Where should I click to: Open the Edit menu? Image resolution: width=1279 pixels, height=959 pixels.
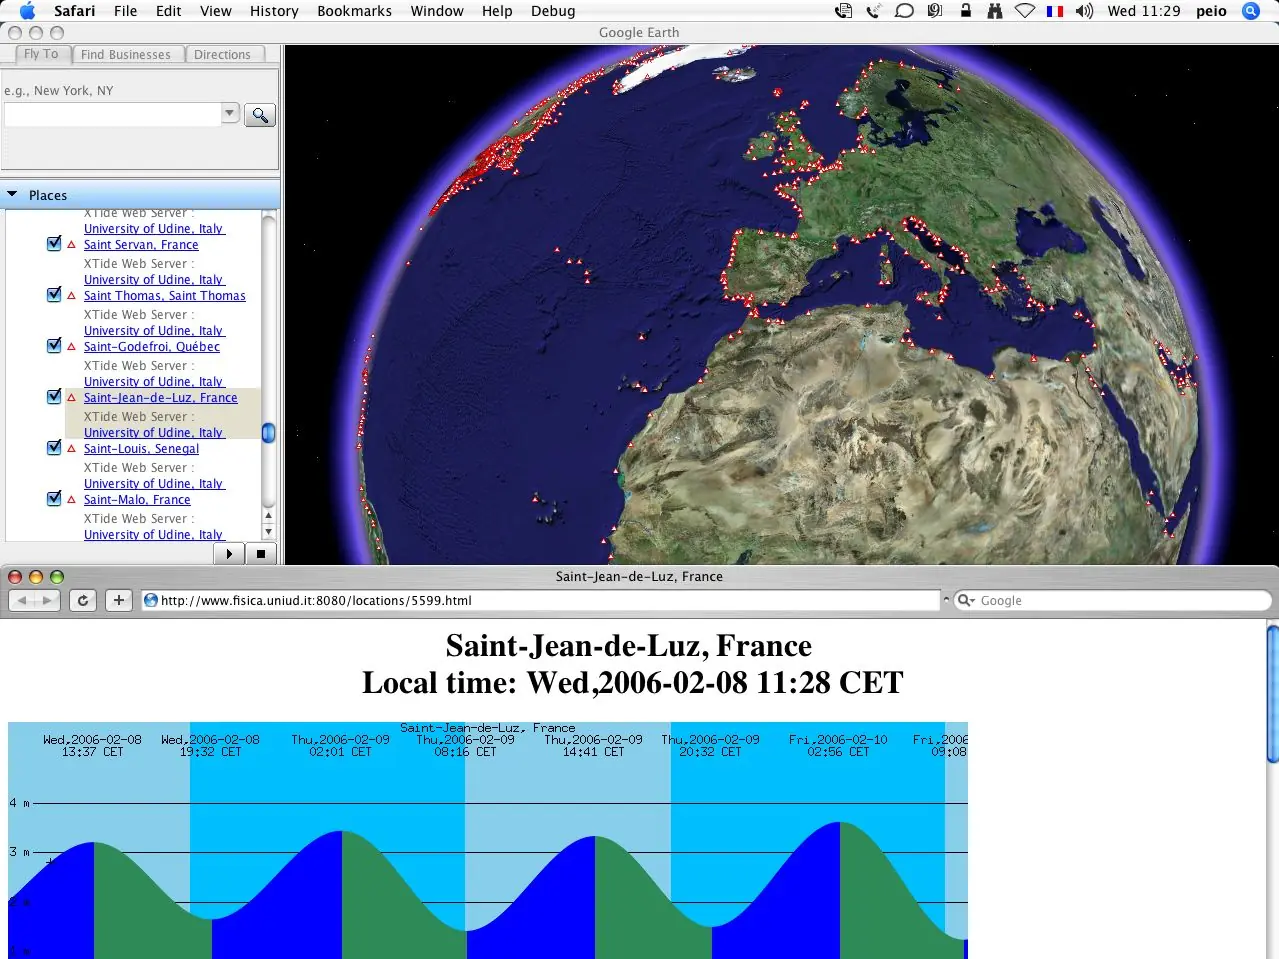point(169,11)
